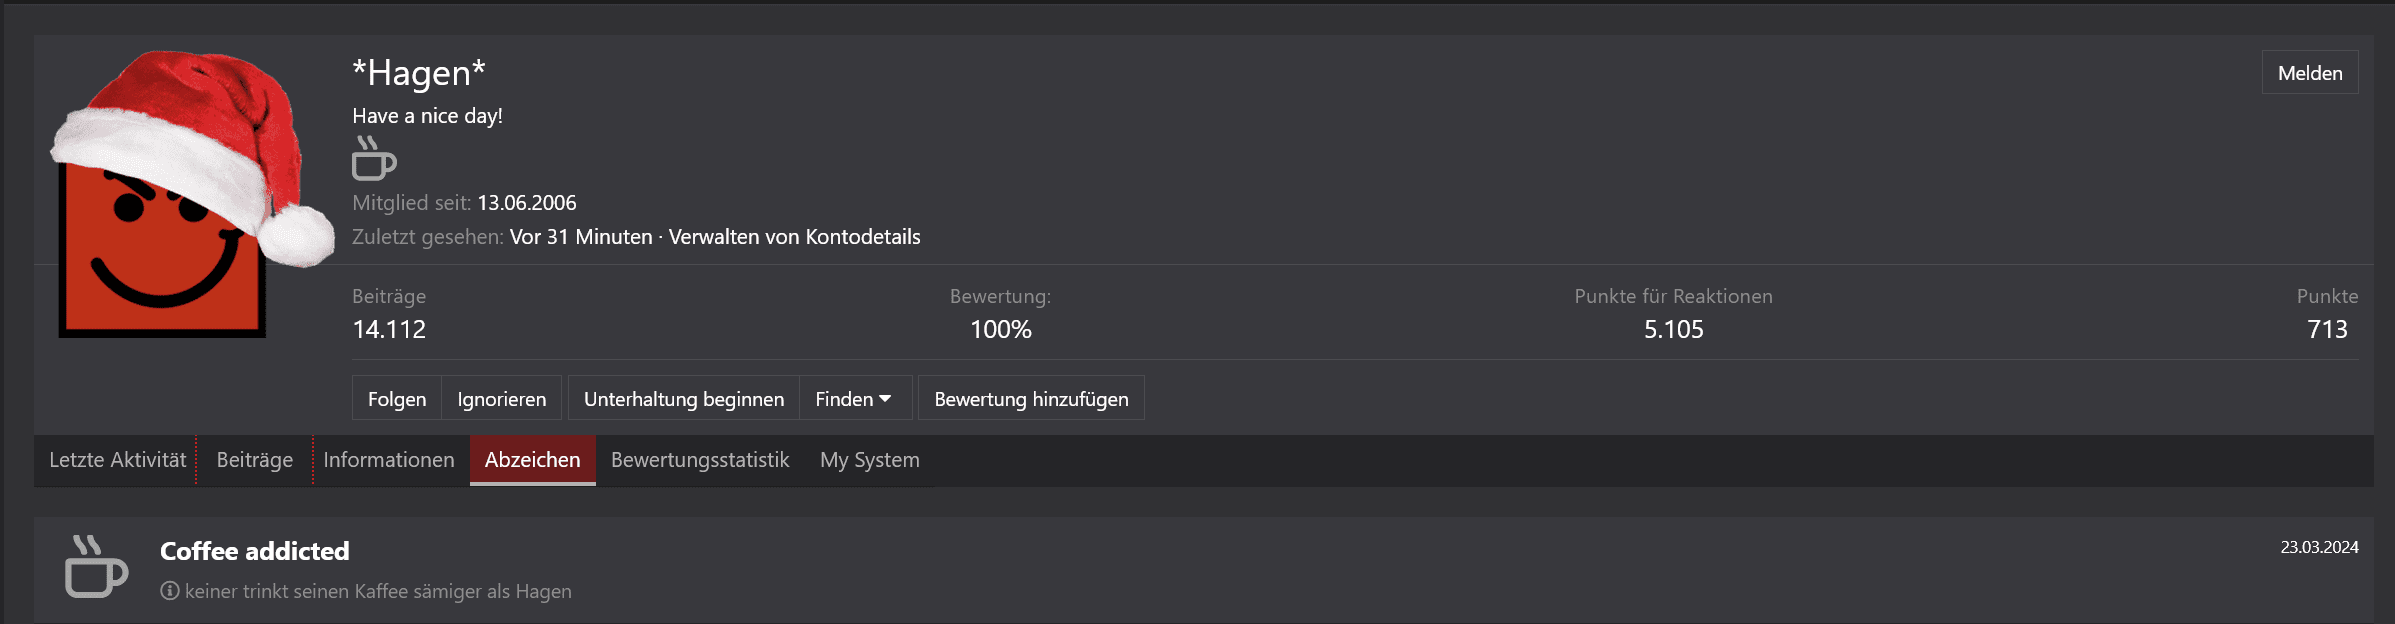2395x624 pixels.
Task: Select the Abzeichen tab
Action: click(x=532, y=460)
